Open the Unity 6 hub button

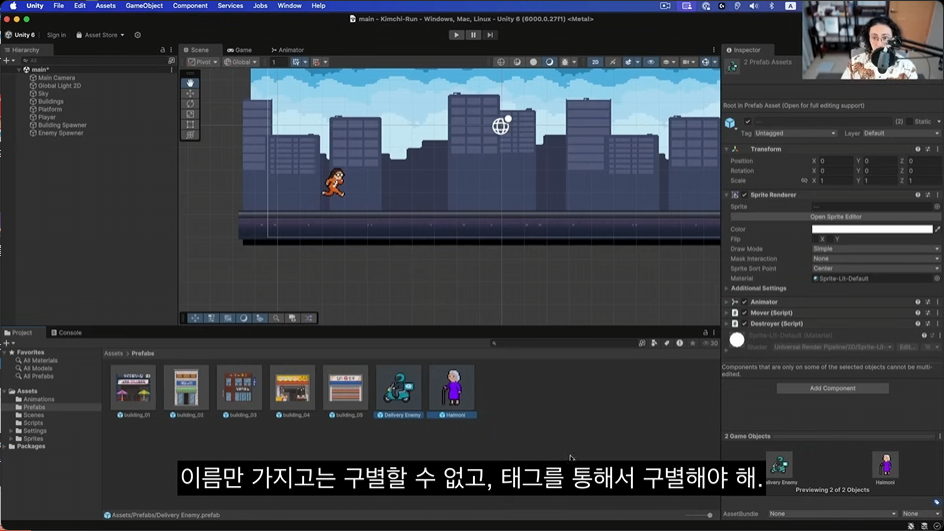(x=20, y=35)
